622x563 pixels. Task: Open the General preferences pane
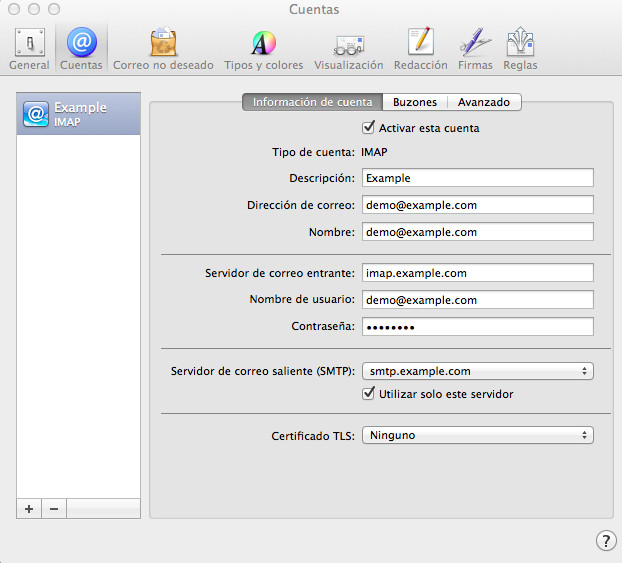click(28, 48)
